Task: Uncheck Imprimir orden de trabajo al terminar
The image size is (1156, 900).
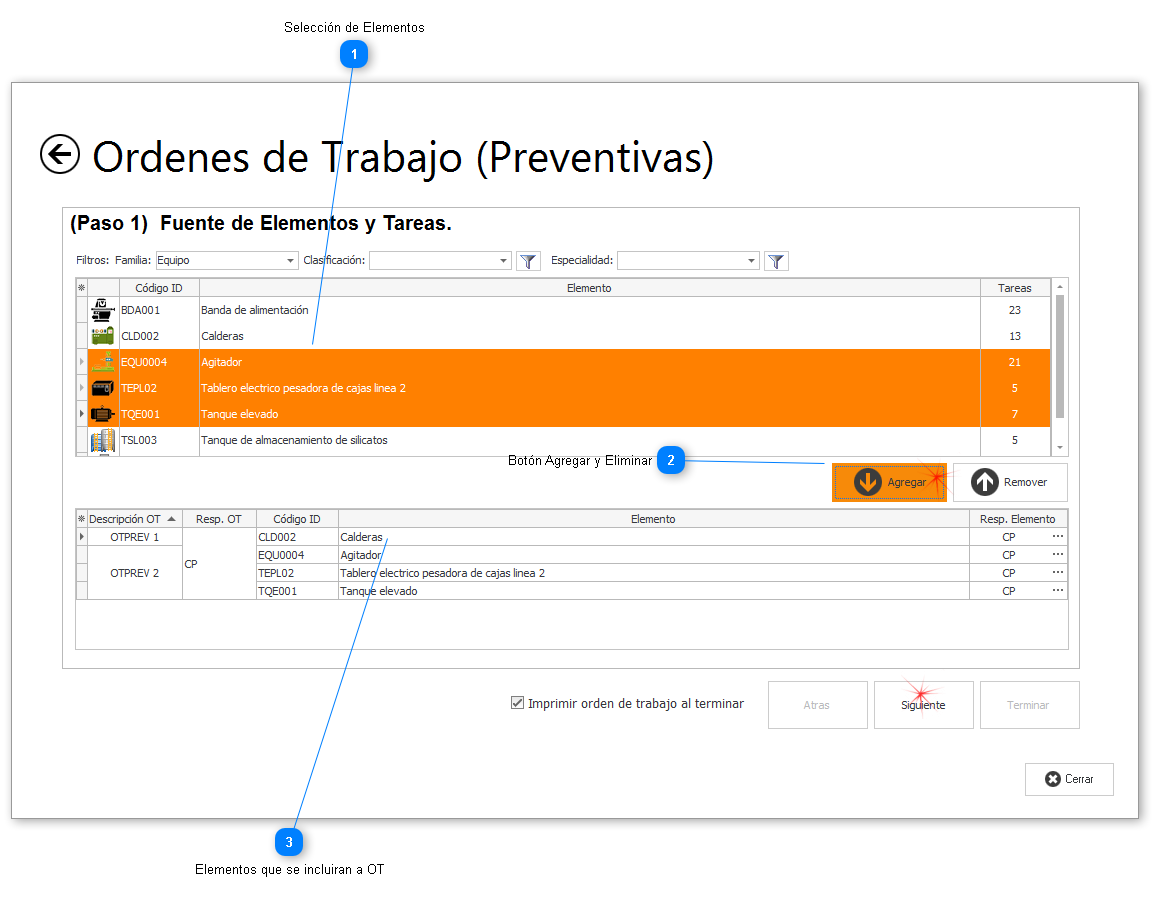Action: 517,703
